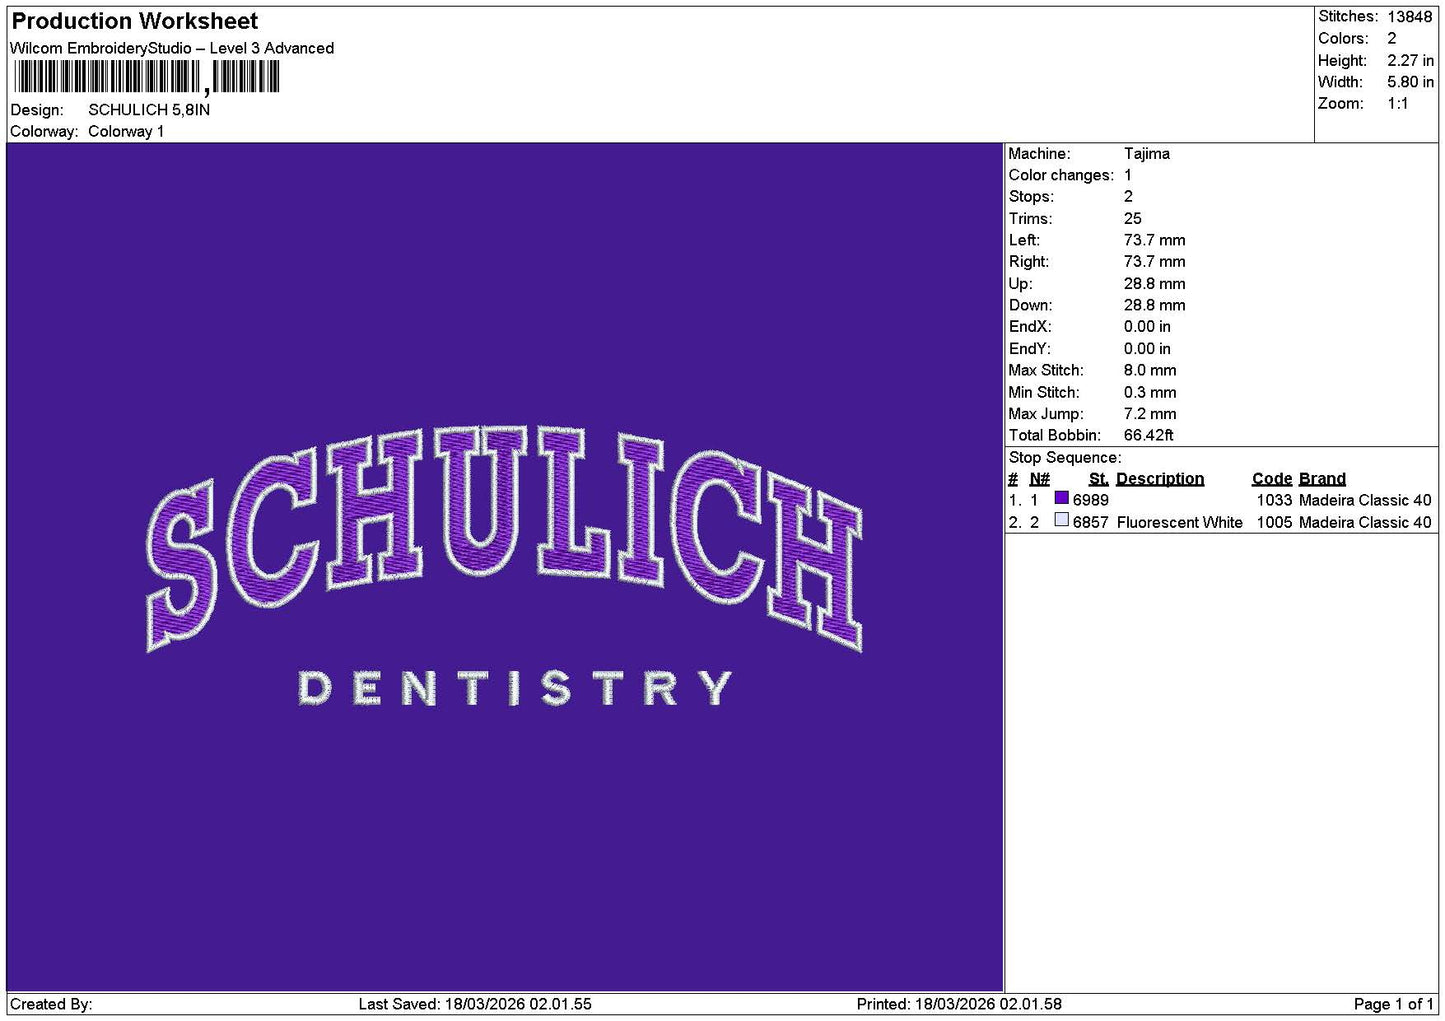The height and width of the screenshot is (1021, 1445).
Task: Click the DENTISTRY embroidered text in the preview
Action: click(515, 688)
